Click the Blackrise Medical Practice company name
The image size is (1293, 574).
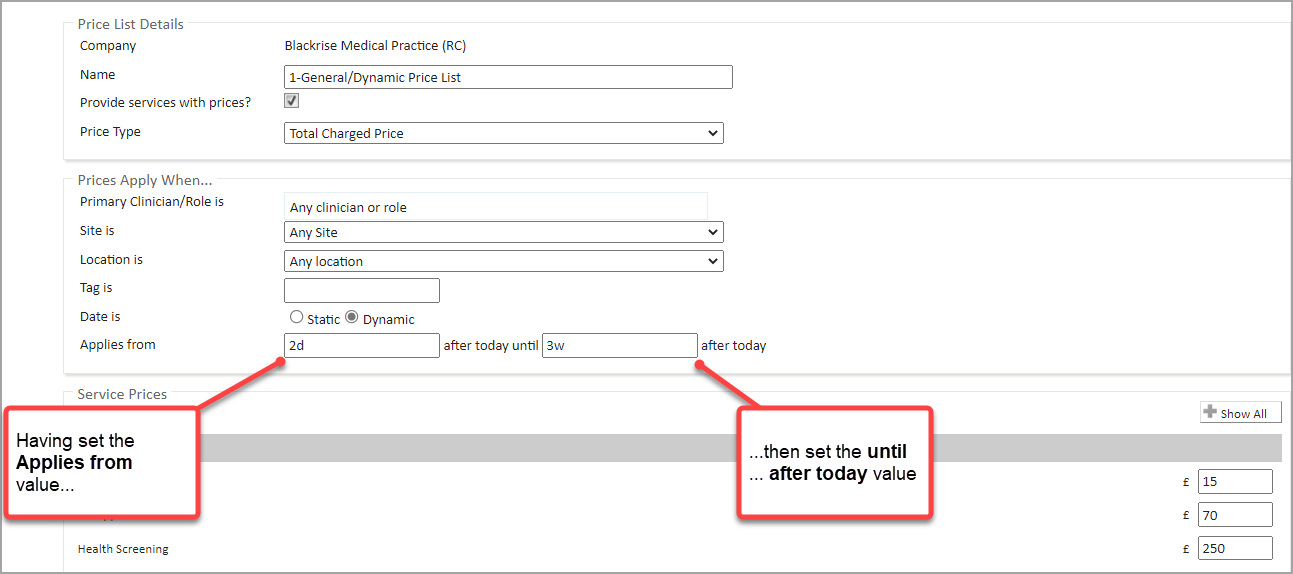pyautogui.click(x=375, y=46)
